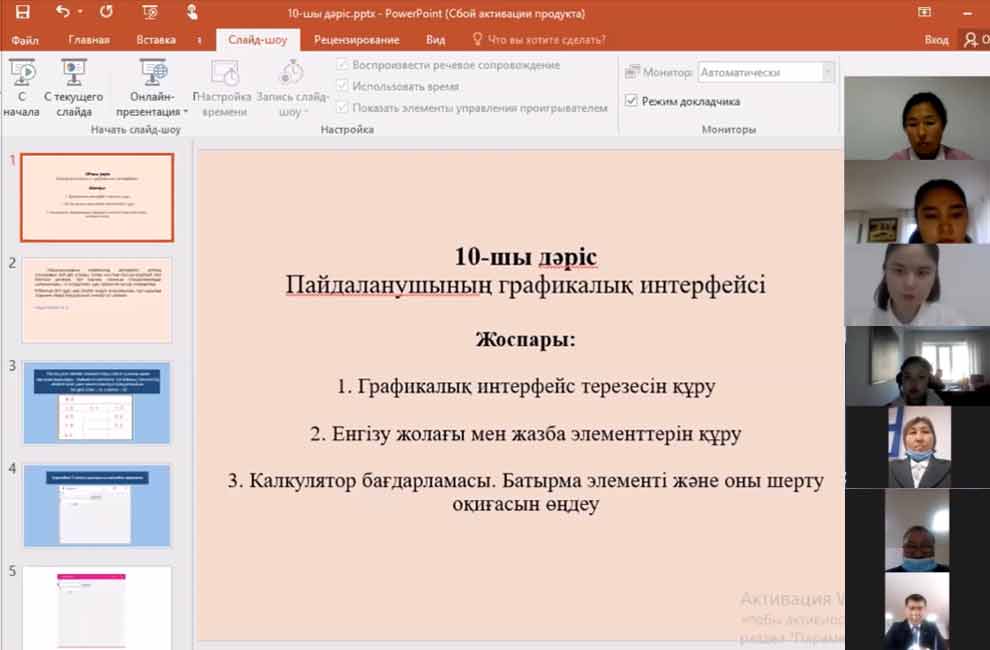Toggle the Режим докладчика checkbox

631,101
